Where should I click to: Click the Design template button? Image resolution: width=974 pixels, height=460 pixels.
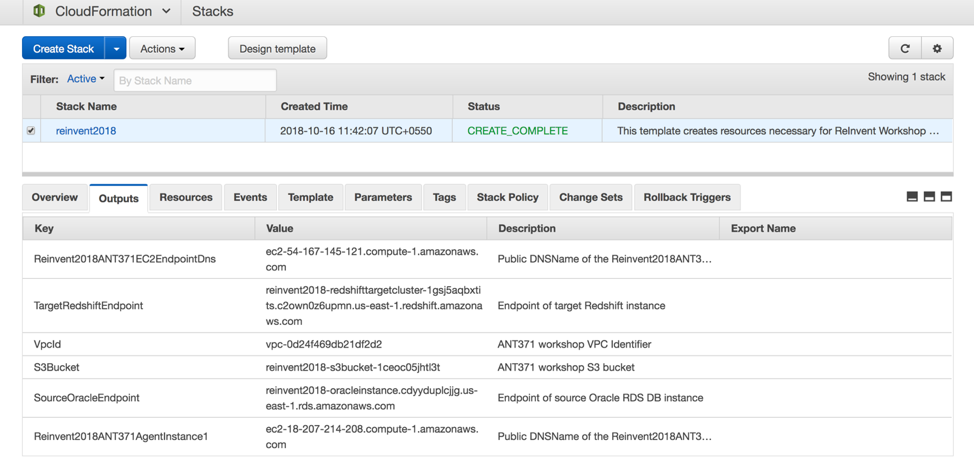pyautogui.click(x=278, y=48)
